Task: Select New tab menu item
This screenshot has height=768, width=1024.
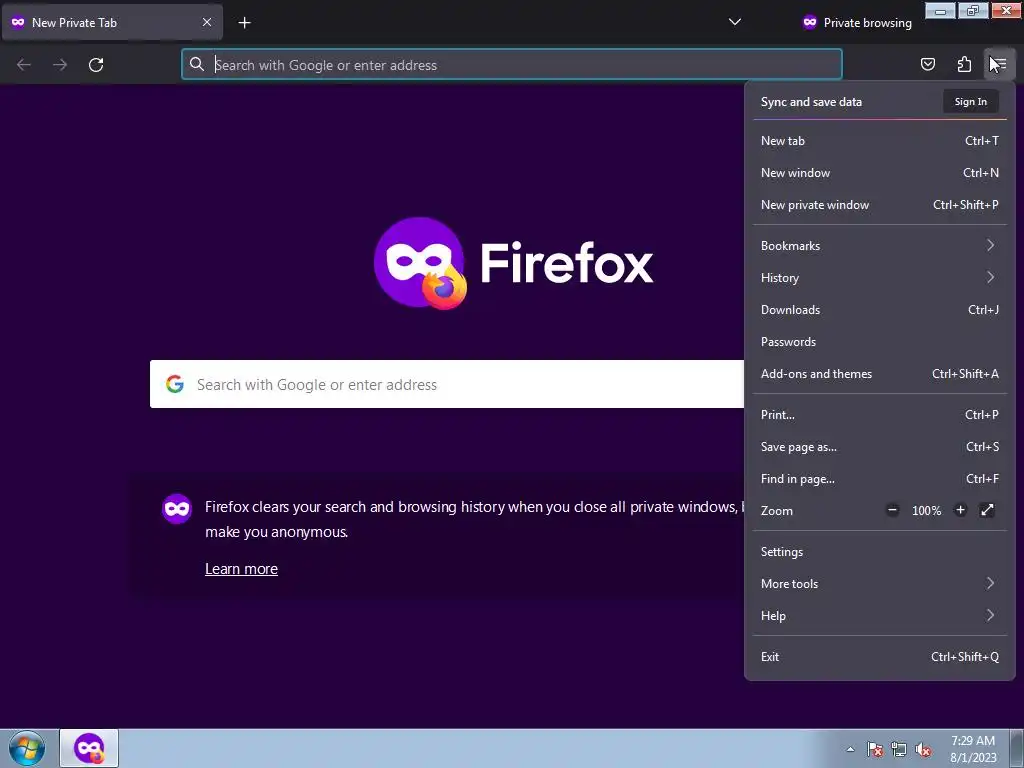Action: [x=879, y=140]
